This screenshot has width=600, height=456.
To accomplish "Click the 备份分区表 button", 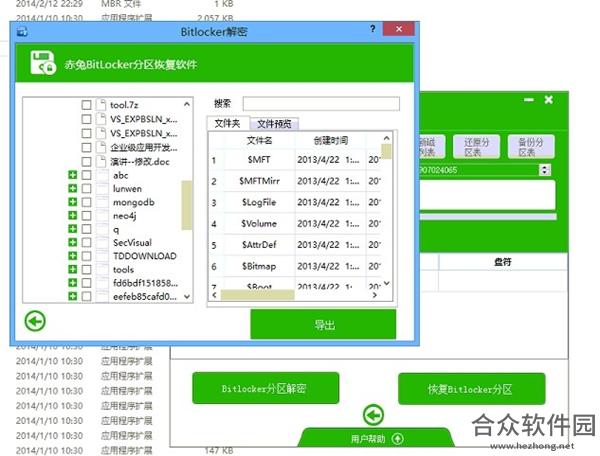I will point(531,147).
